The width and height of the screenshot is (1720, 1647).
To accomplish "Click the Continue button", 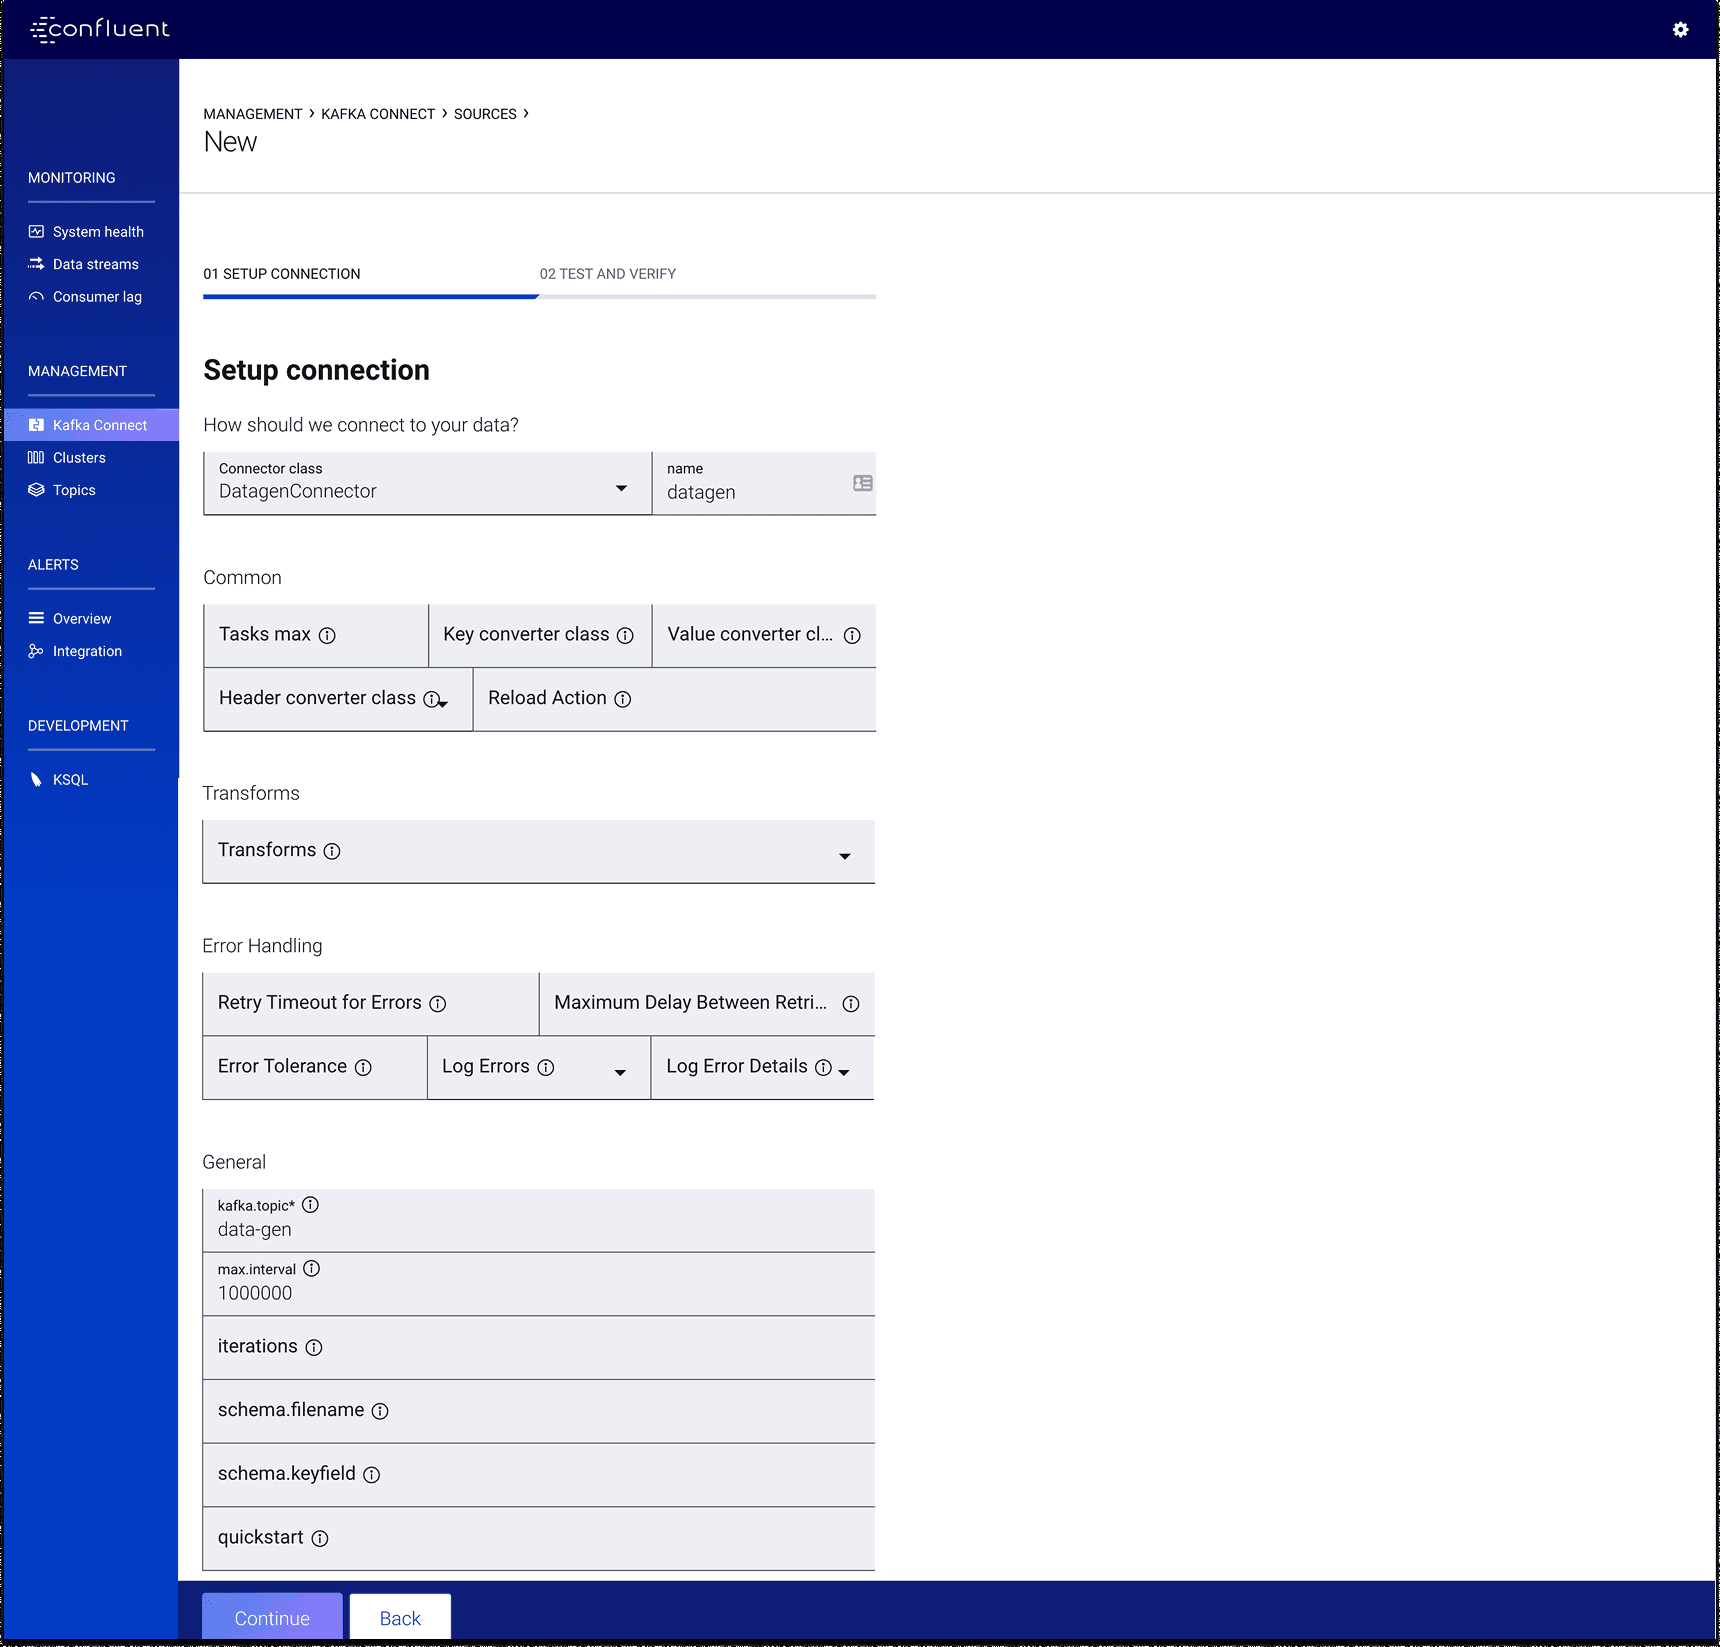I will [x=272, y=1617].
